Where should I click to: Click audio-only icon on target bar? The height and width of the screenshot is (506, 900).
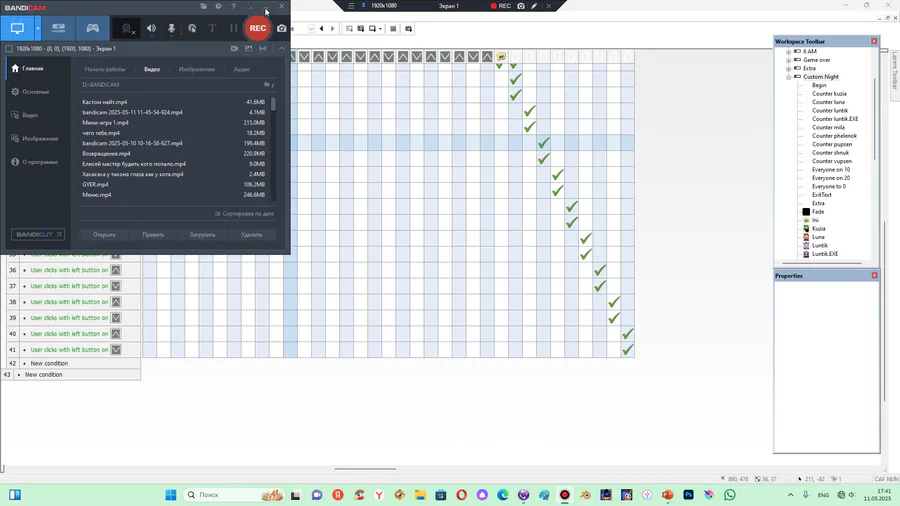[263, 49]
